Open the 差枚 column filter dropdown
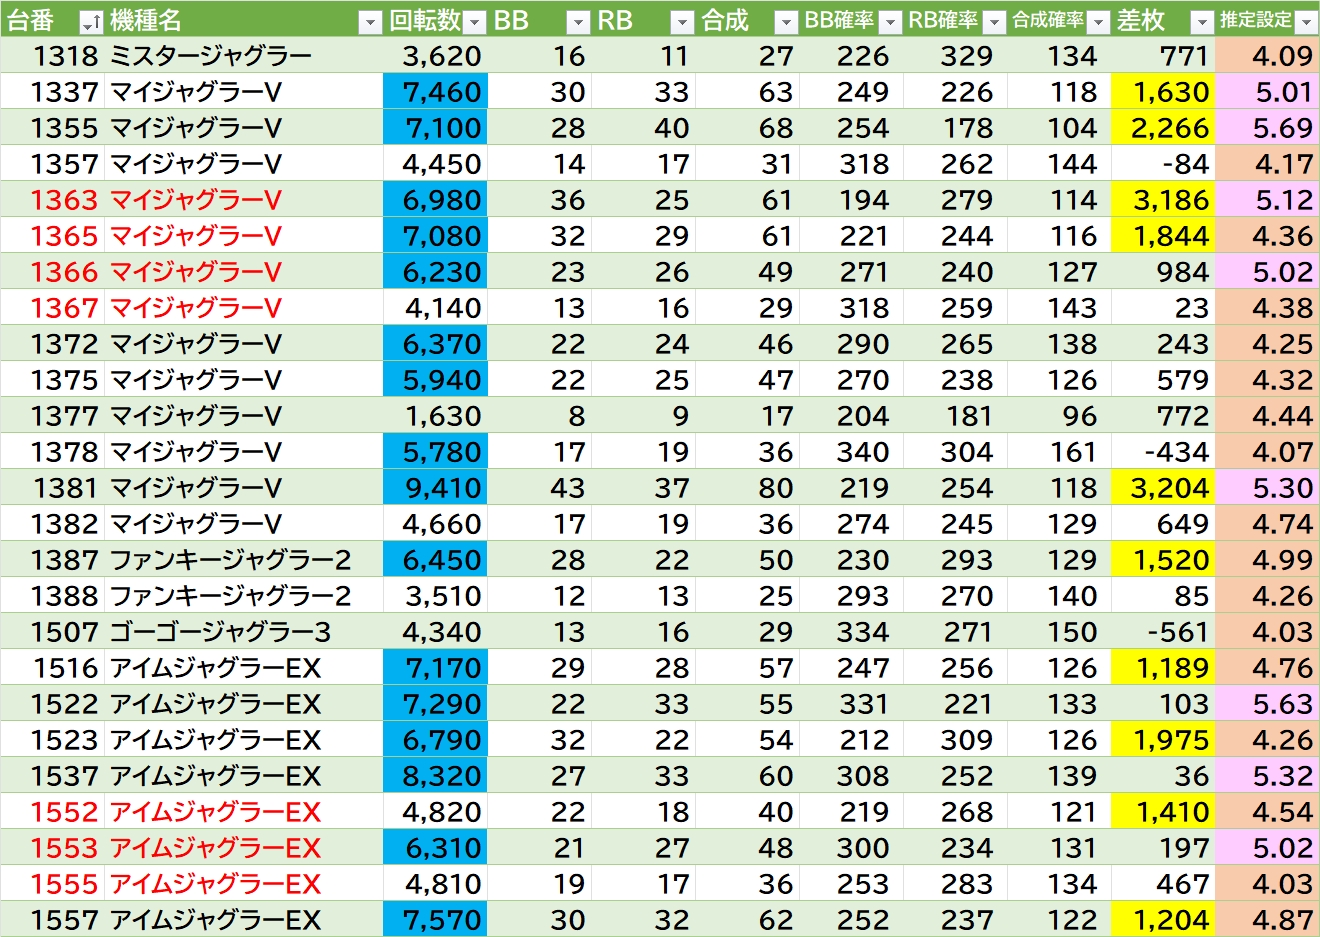Screen dimensions: 1320x937 [x=1202, y=21]
